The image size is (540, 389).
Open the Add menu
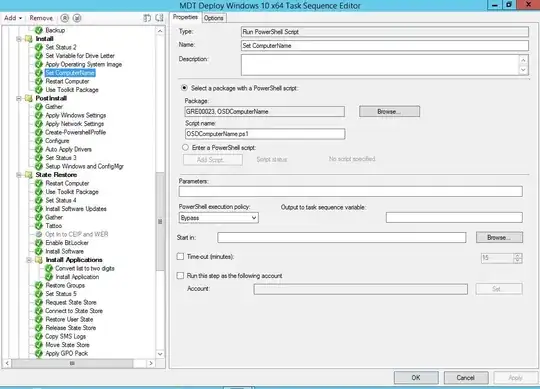(x=13, y=18)
